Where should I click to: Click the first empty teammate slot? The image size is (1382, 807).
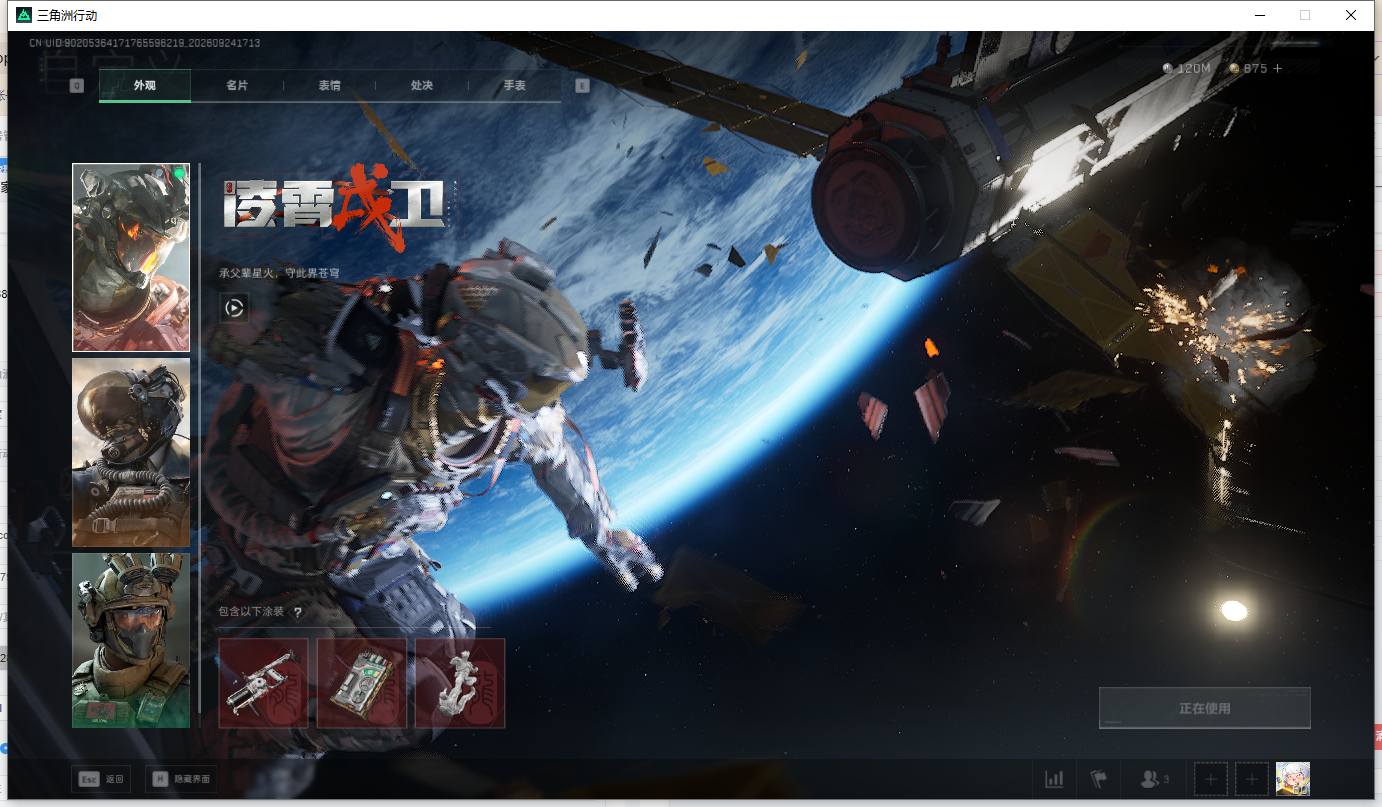[x=1210, y=779]
